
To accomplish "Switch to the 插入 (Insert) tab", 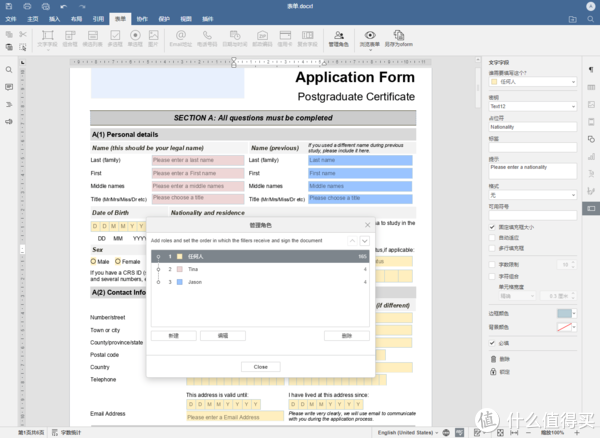I will [x=54, y=19].
